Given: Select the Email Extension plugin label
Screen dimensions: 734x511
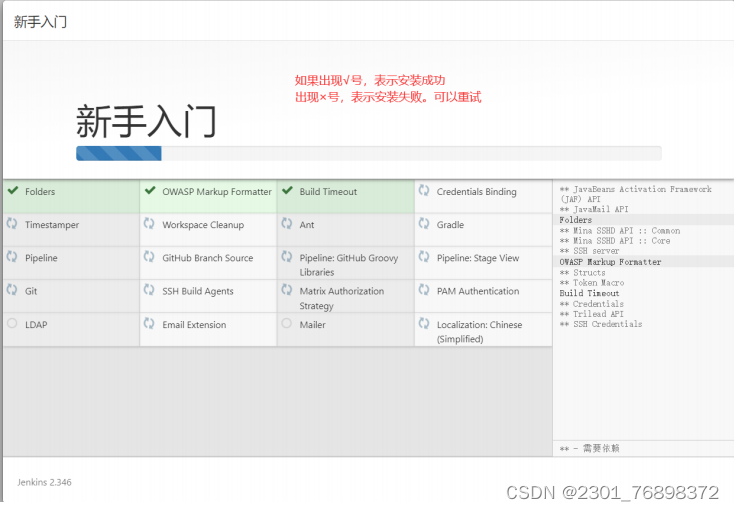Looking at the screenshot, I should (194, 325).
